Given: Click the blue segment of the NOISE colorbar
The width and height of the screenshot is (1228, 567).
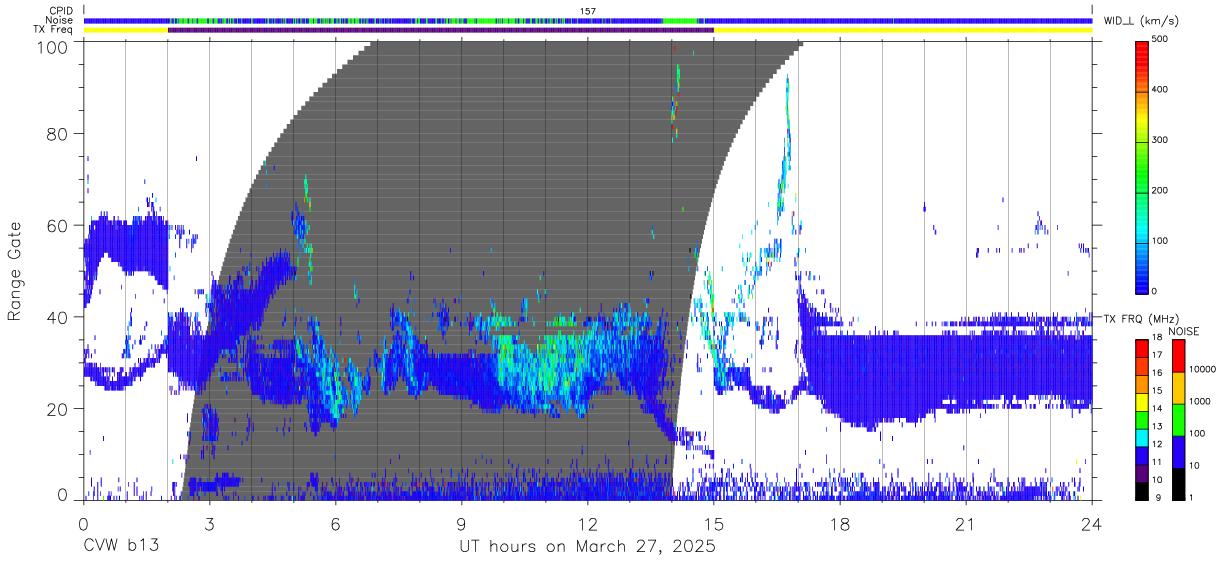Looking at the screenshot, I should pos(1178,451).
